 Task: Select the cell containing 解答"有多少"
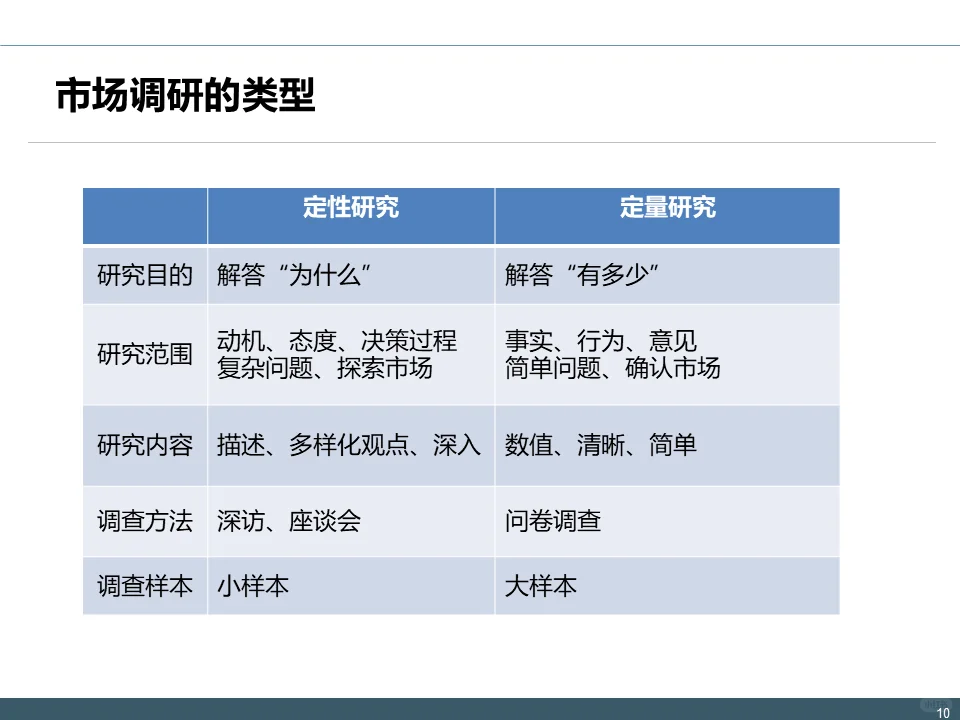point(570,270)
